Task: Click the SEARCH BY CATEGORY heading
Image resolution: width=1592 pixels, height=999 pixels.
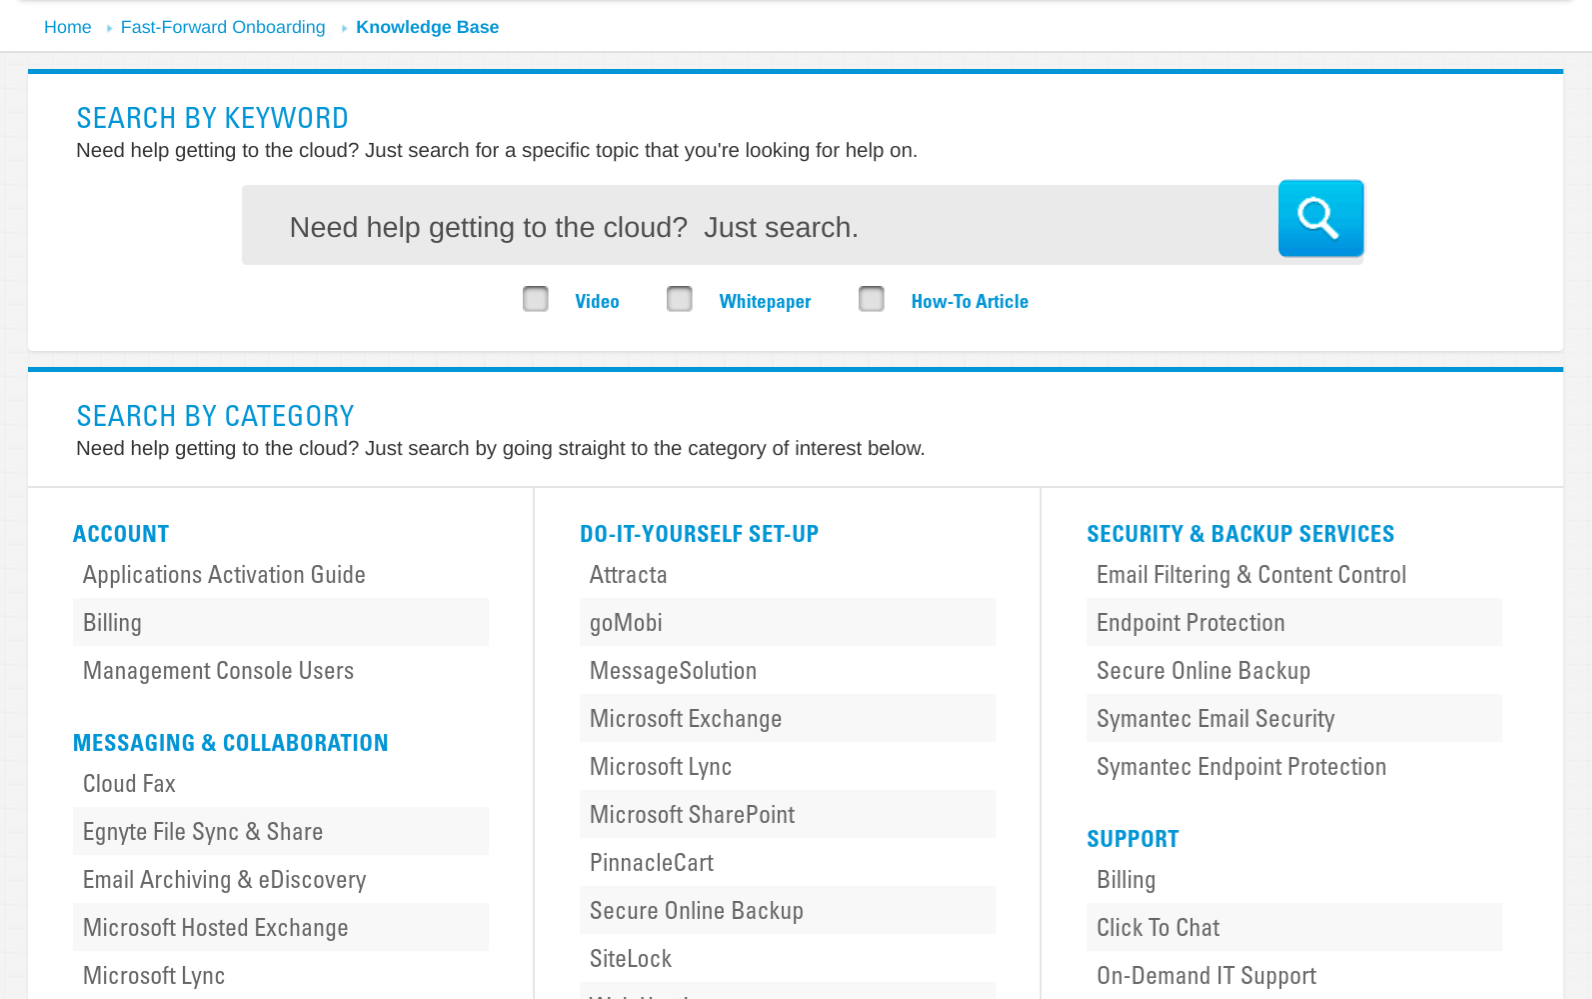Action: point(216,416)
